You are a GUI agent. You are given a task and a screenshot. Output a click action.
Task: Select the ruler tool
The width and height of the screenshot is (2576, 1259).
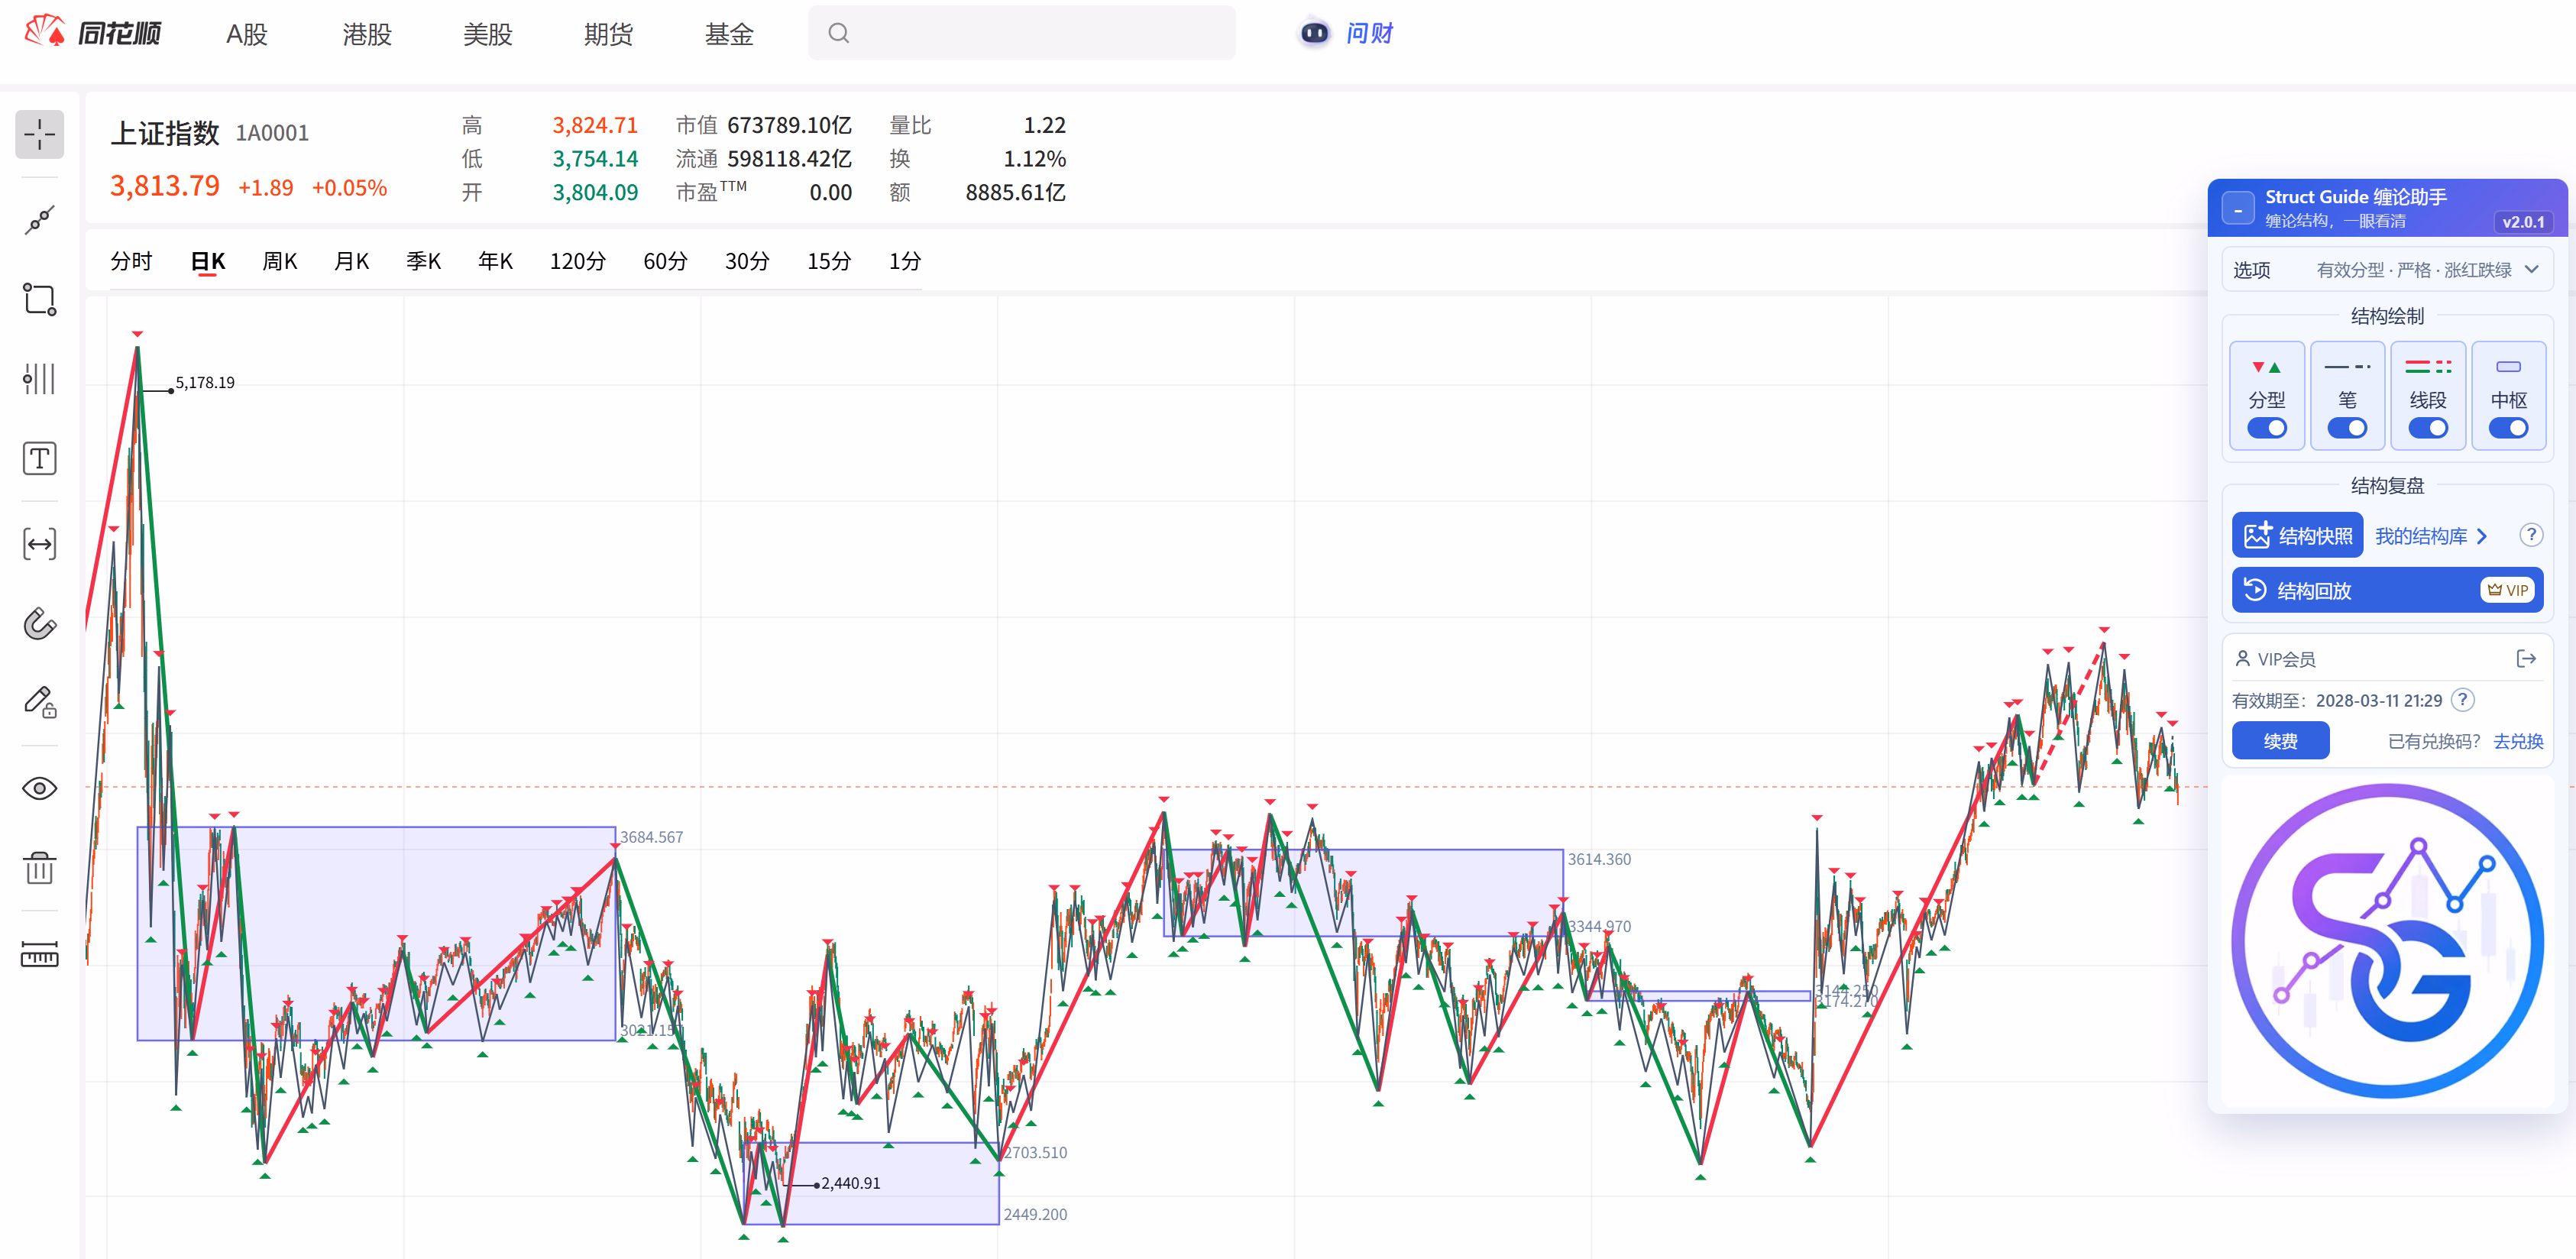40,954
